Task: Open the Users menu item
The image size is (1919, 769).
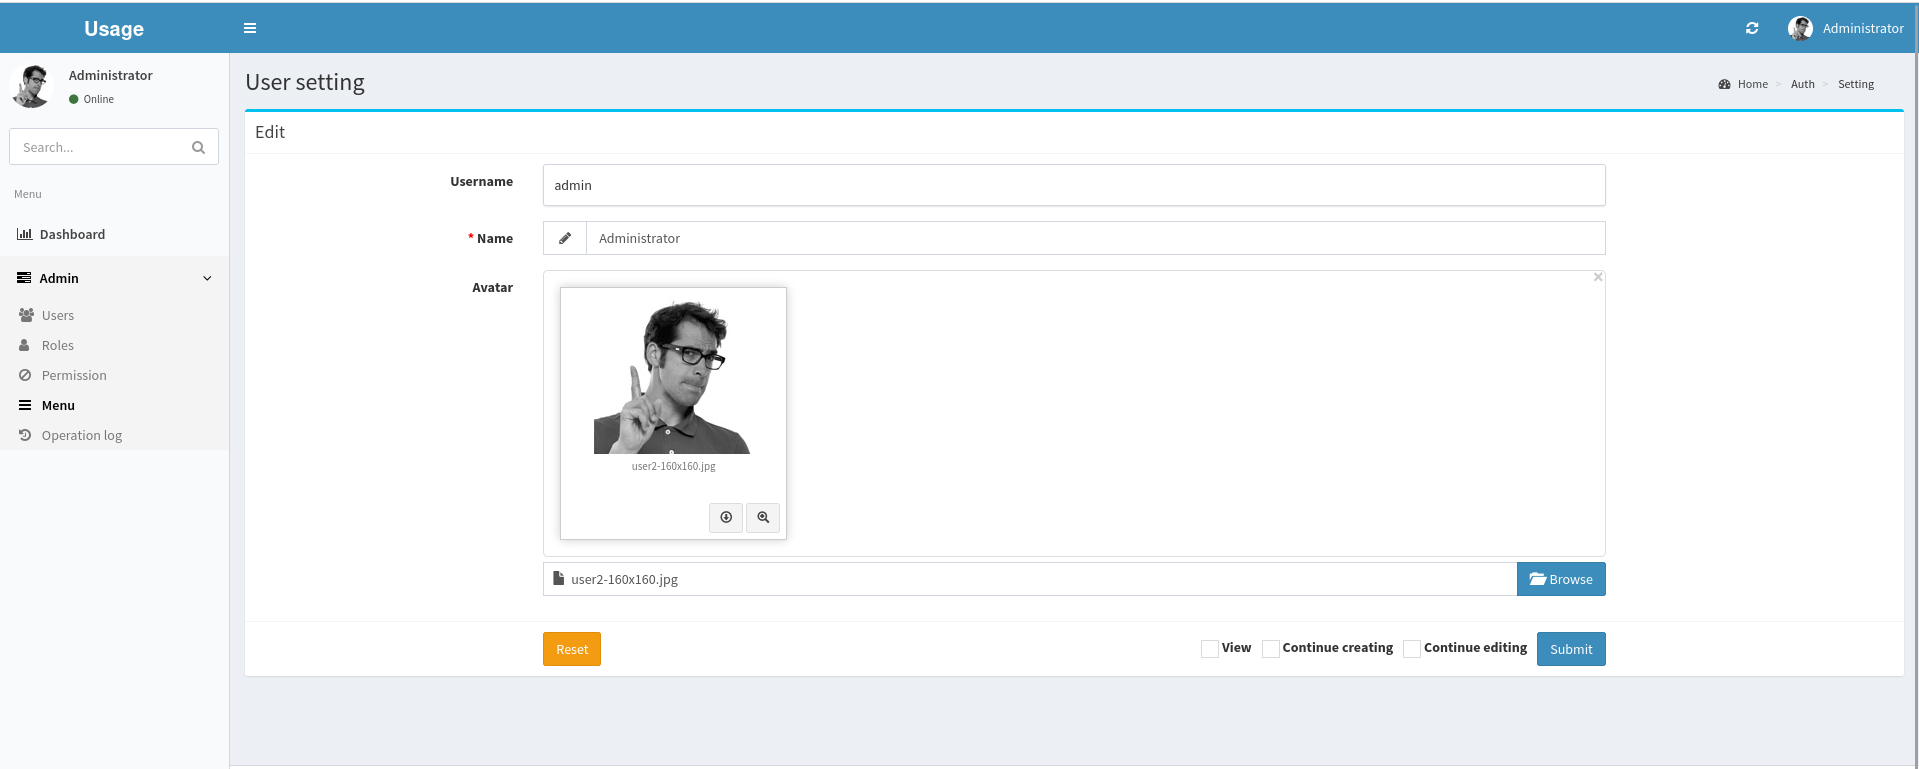Action: click(58, 315)
